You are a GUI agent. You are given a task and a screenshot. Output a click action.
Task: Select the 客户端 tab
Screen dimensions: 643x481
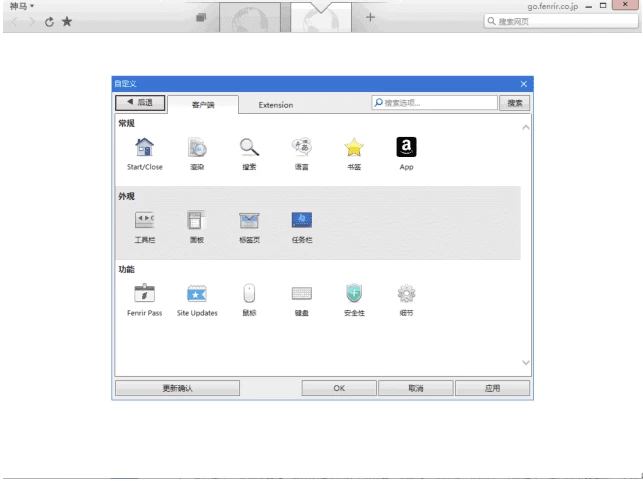[x=203, y=104]
